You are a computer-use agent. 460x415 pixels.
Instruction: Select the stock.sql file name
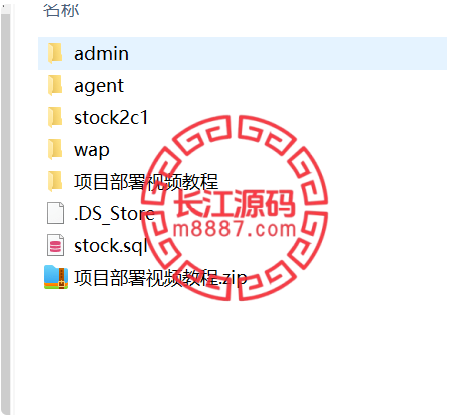pos(111,246)
